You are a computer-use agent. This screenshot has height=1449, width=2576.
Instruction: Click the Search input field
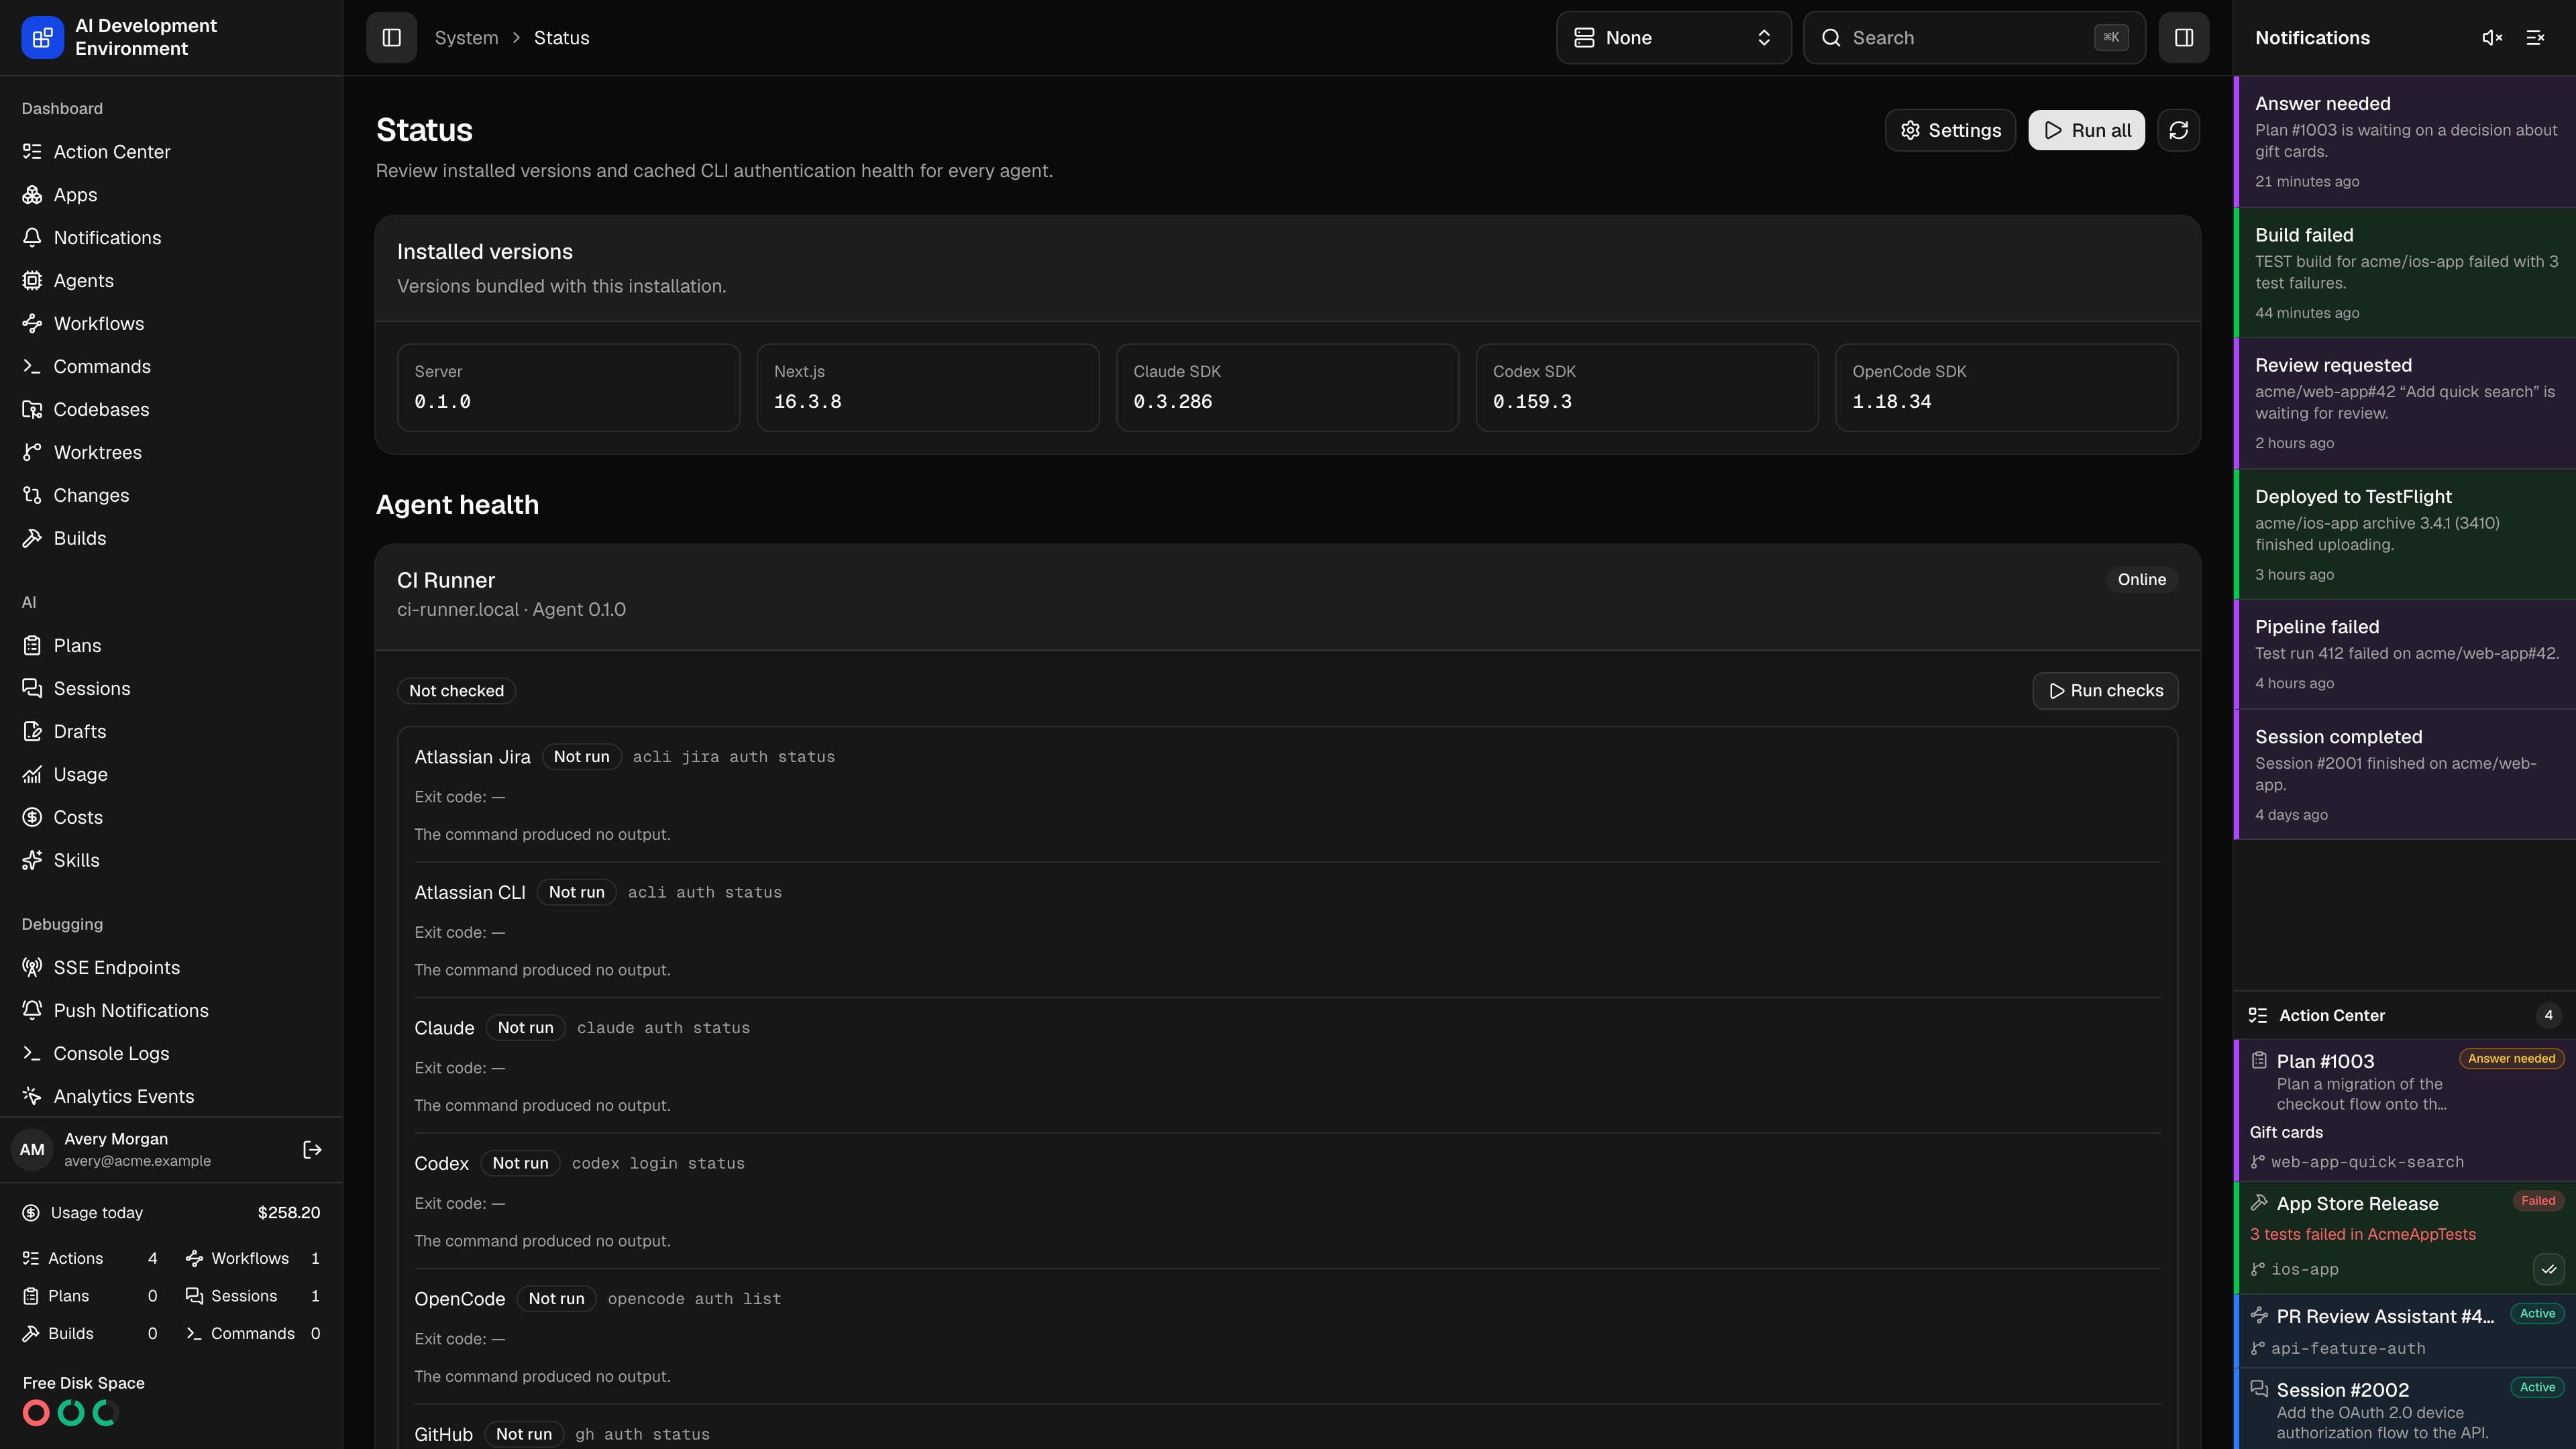click(x=1974, y=38)
